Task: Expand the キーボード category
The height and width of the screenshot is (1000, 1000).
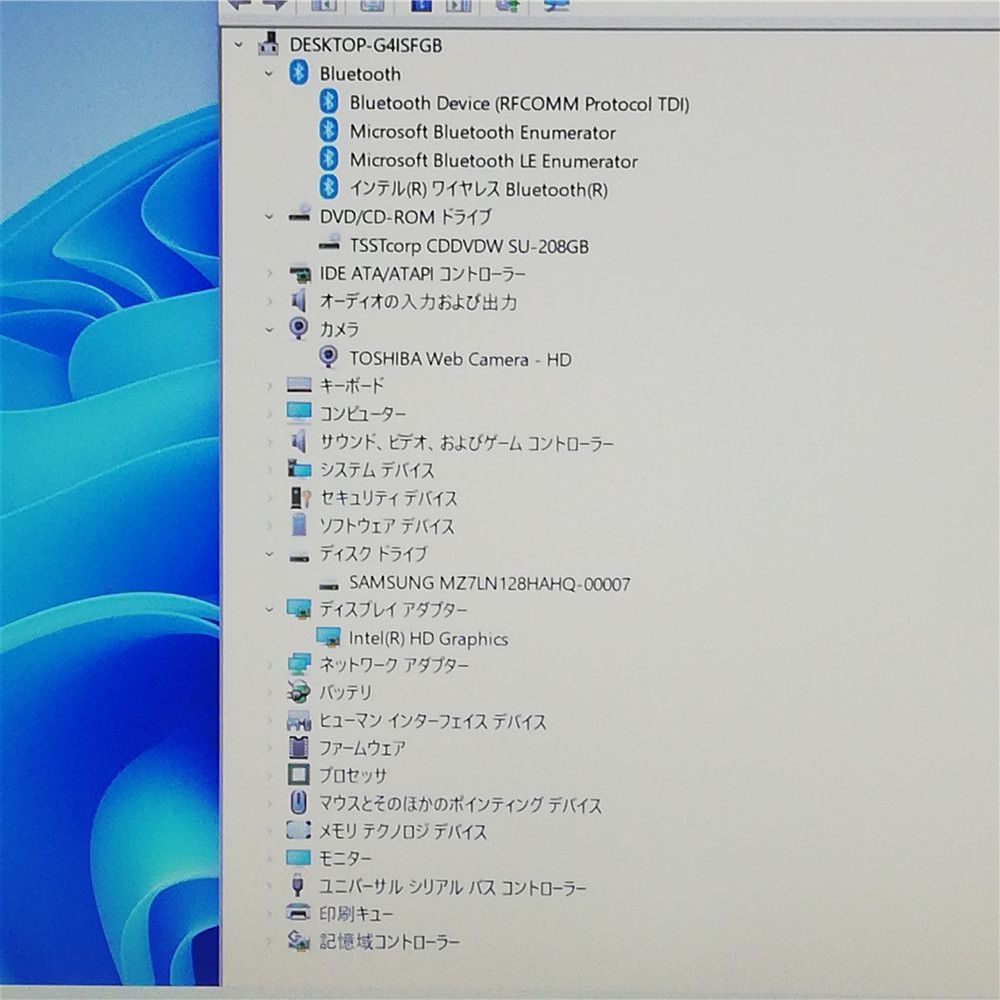Action: pyautogui.click(x=268, y=385)
